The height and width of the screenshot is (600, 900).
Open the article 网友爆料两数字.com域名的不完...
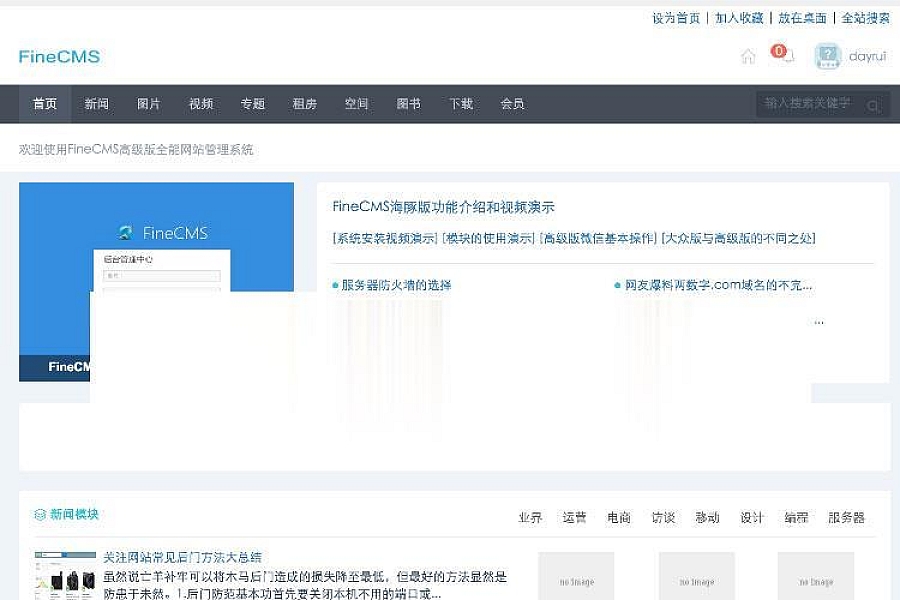point(718,285)
